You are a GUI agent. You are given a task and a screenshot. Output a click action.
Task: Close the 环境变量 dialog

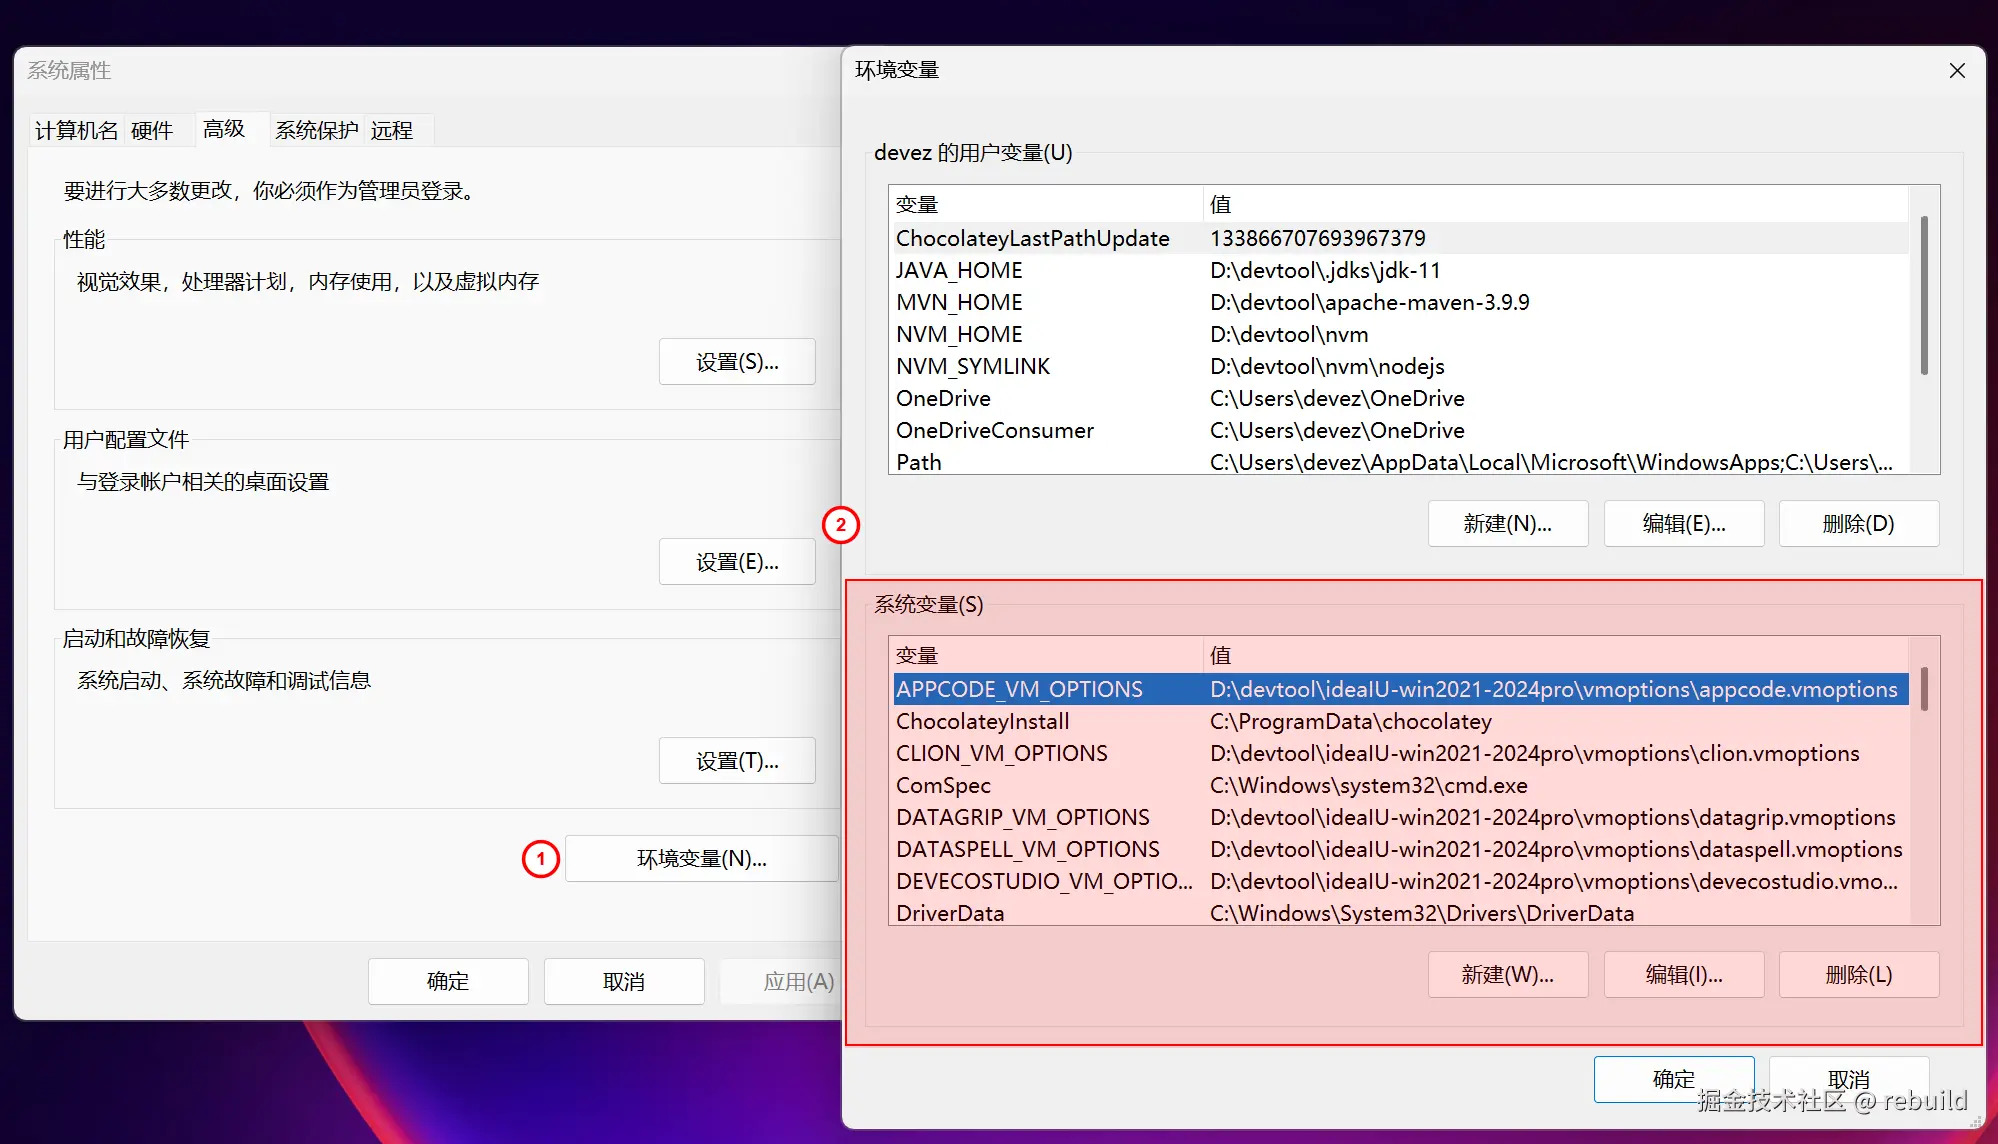tap(1957, 71)
